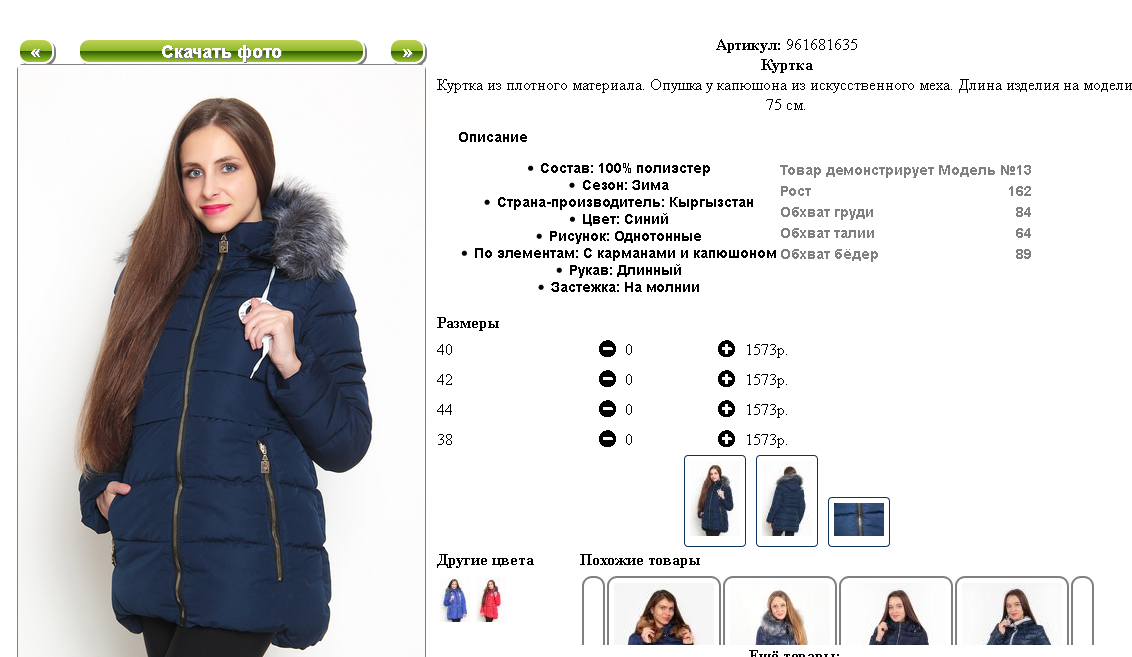This screenshot has height=657, width=1132.
Task: Open second similar product thumbnail
Action: (780, 612)
